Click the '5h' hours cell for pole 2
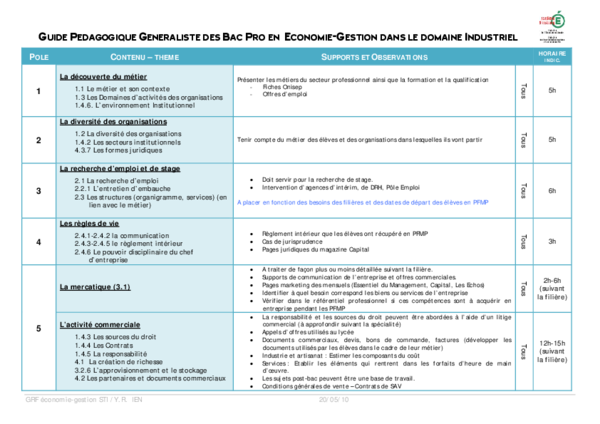 coord(552,140)
